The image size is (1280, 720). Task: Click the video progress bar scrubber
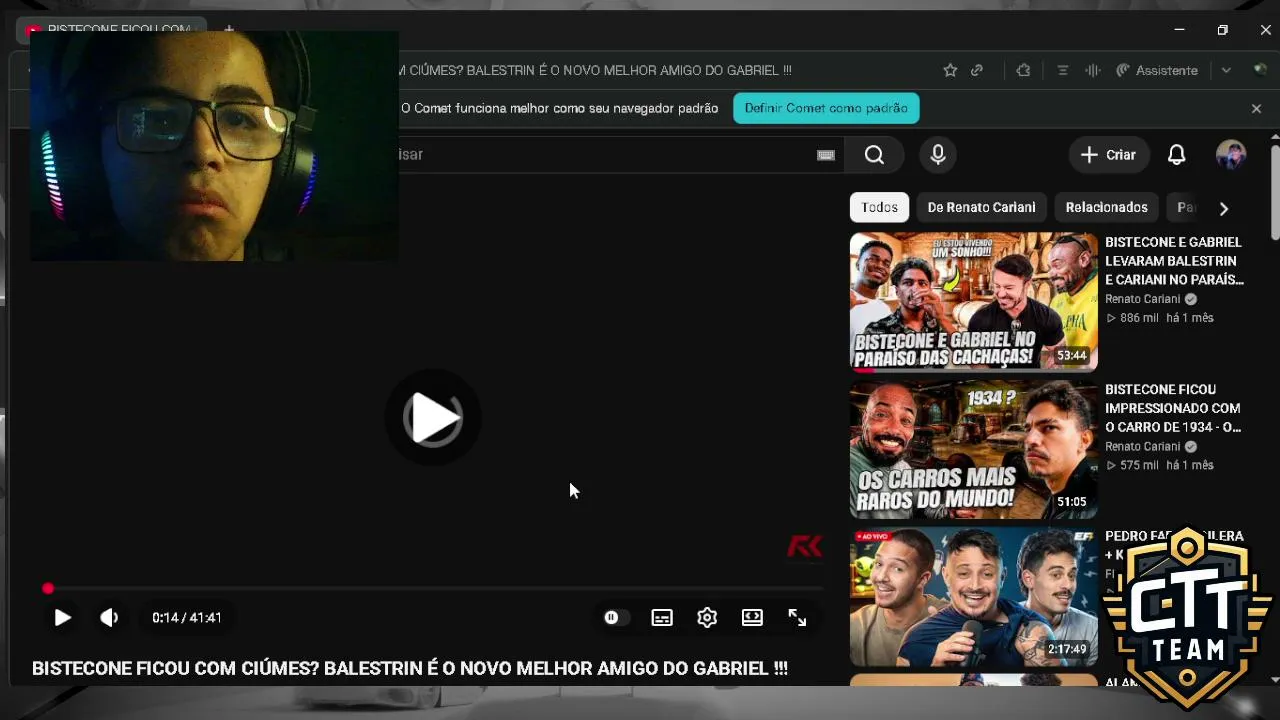(x=48, y=589)
